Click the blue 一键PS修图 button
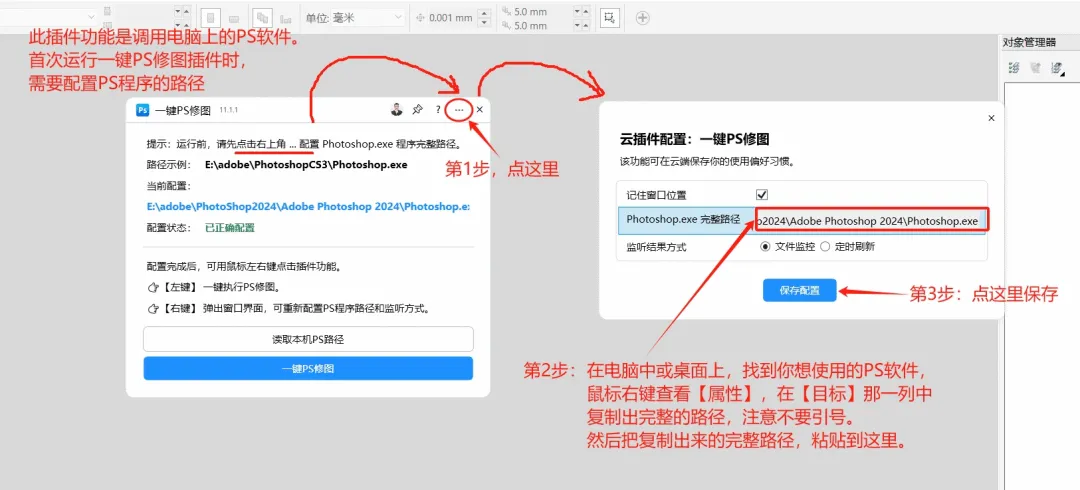Image resolution: width=1080 pixels, height=490 pixels. [x=308, y=369]
